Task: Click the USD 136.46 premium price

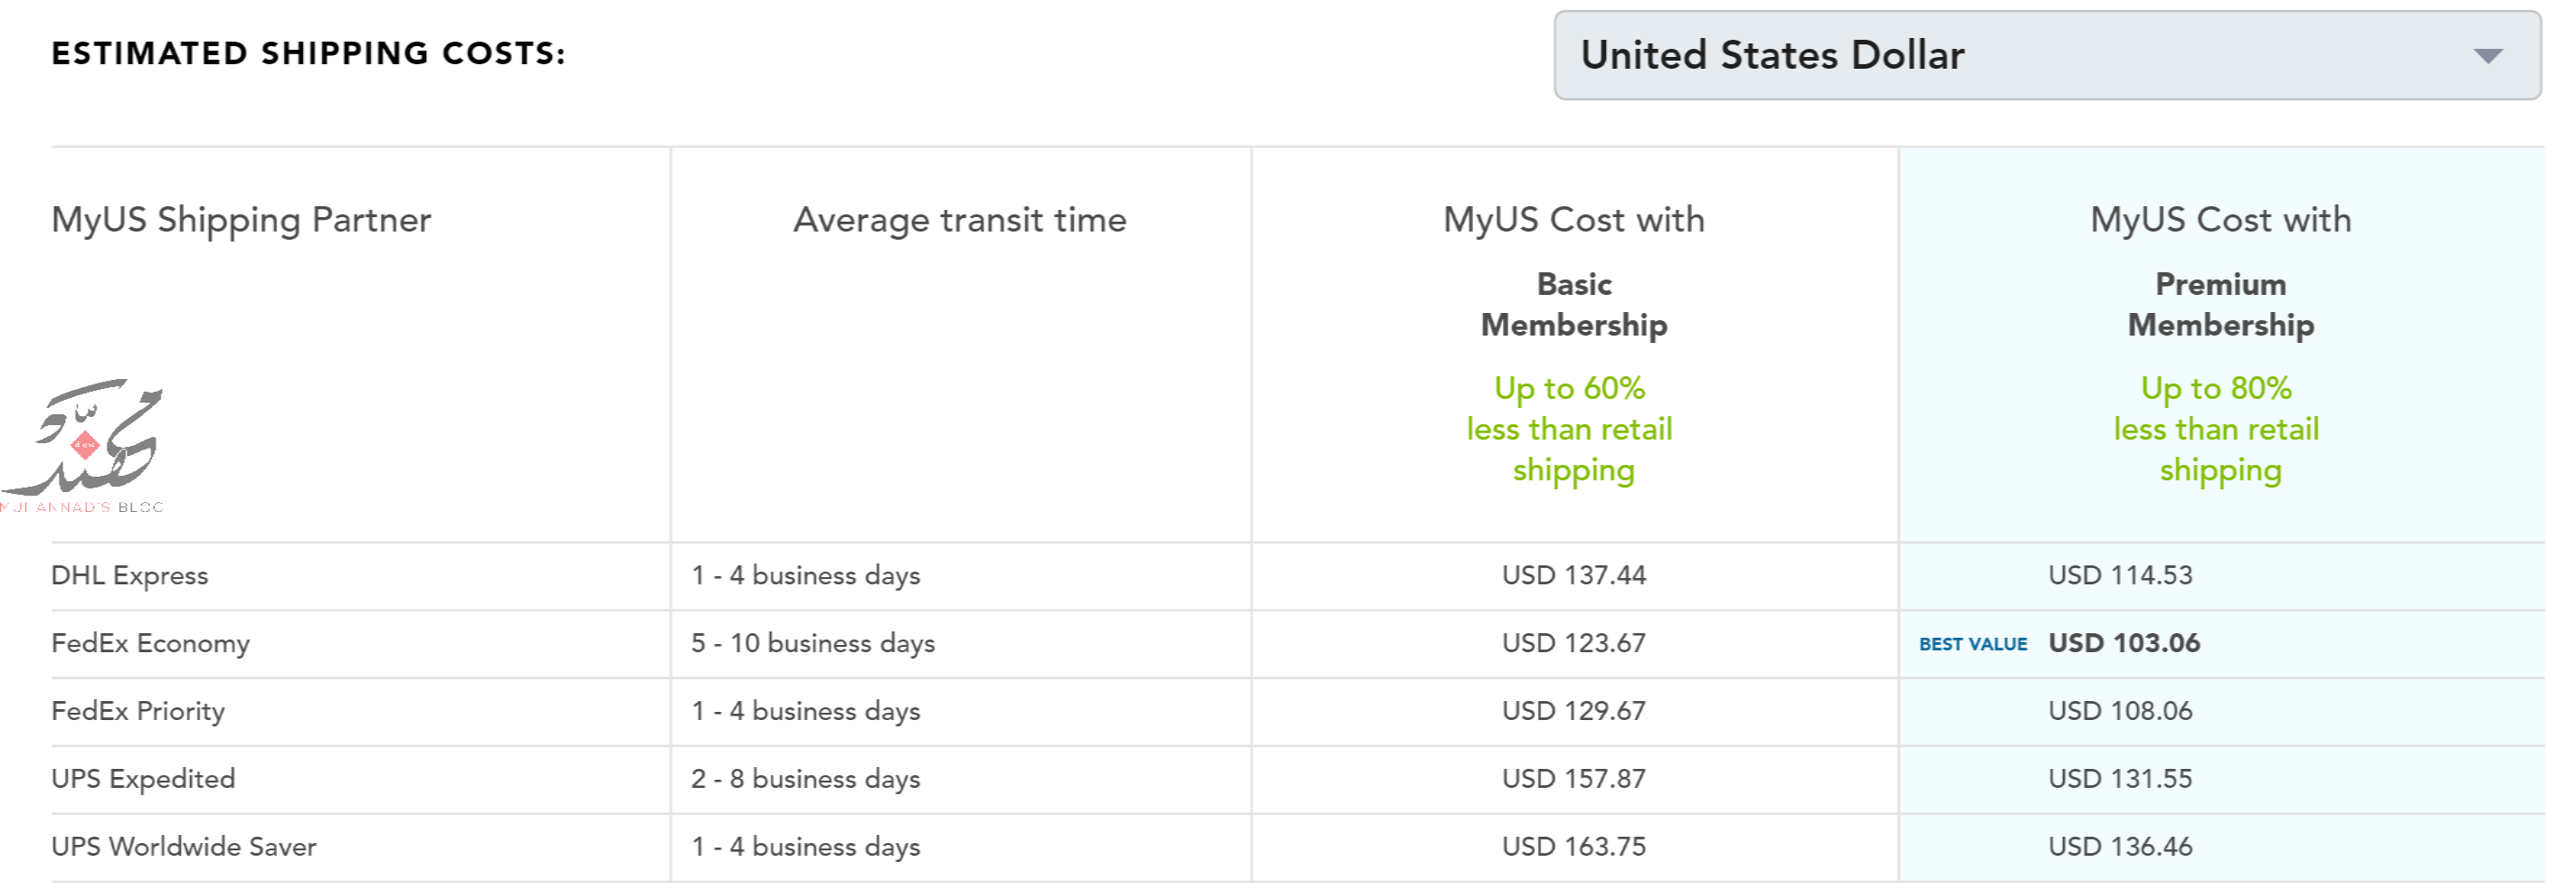Action: (x=2120, y=847)
